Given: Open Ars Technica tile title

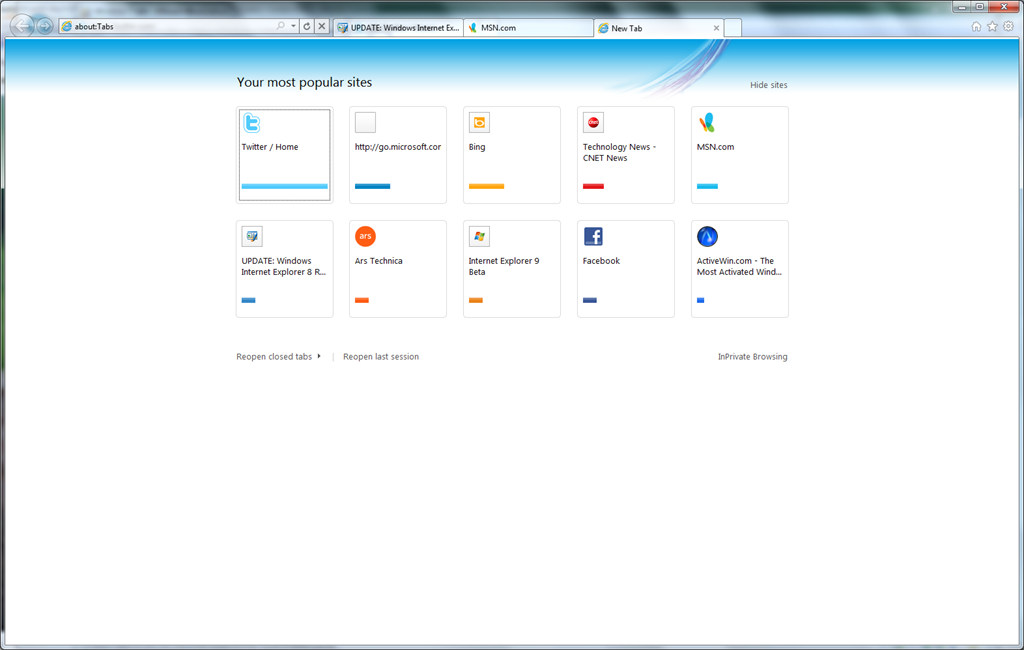Looking at the screenshot, I should click(378, 261).
